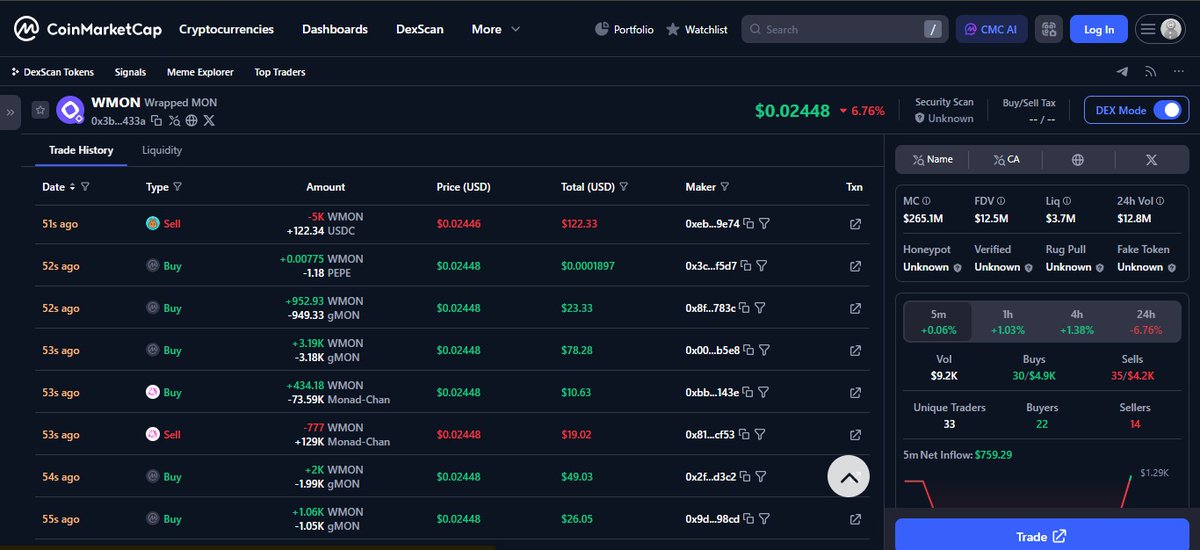The image size is (1200, 550).
Task: Open DexScan Tokens sub-navigation
Action: pyautogui.click(x=52, y=72)
